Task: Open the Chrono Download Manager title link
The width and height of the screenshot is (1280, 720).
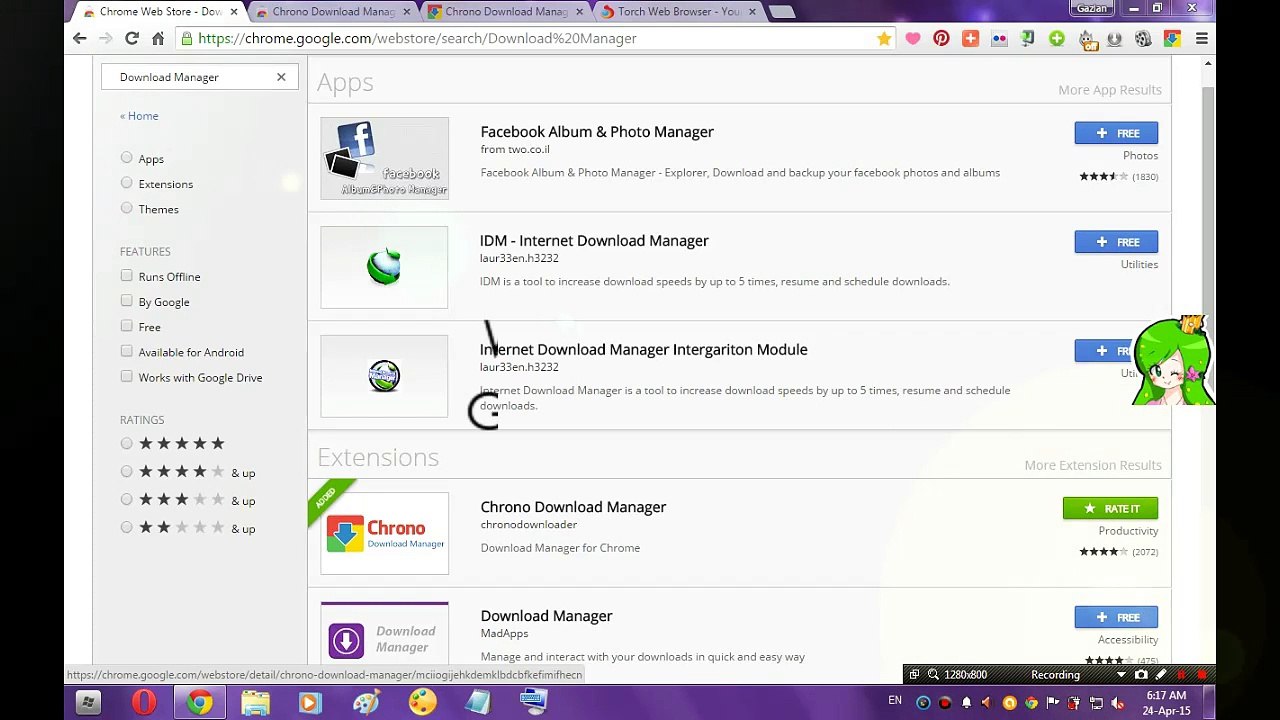Action: [x=573, y=507]
